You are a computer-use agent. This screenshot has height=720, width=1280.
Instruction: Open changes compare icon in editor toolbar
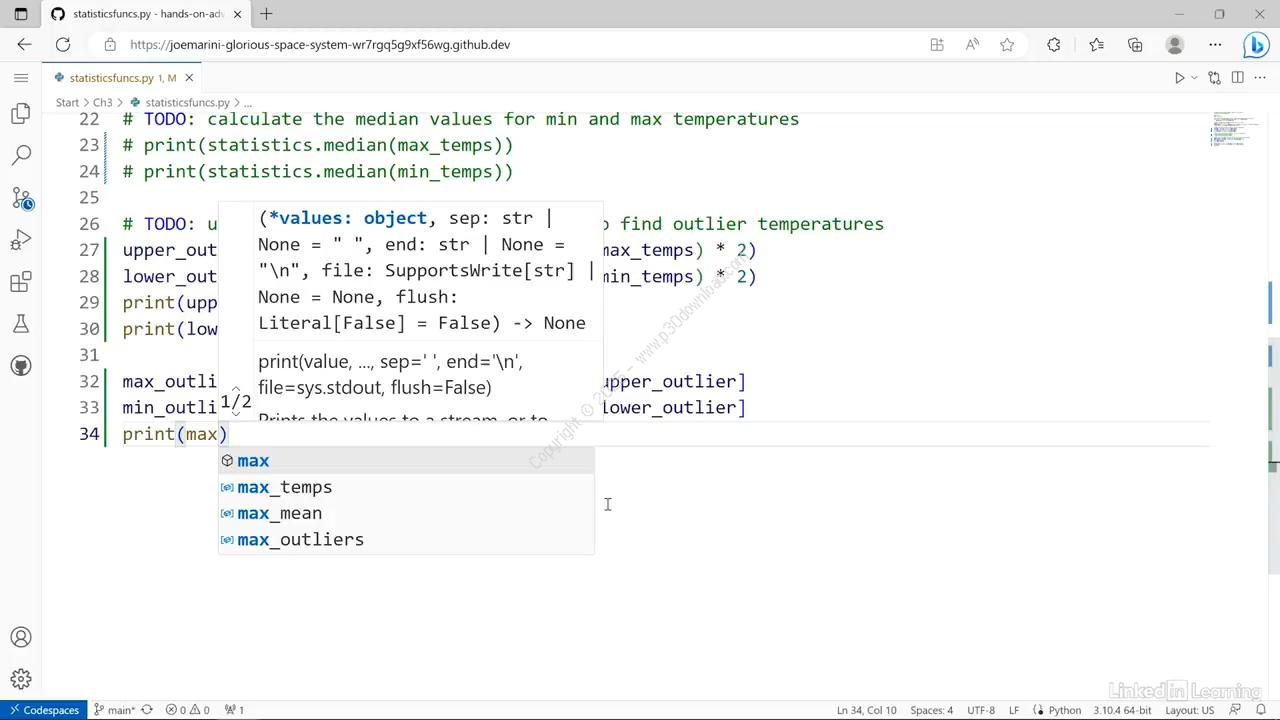coord(1214,77)
